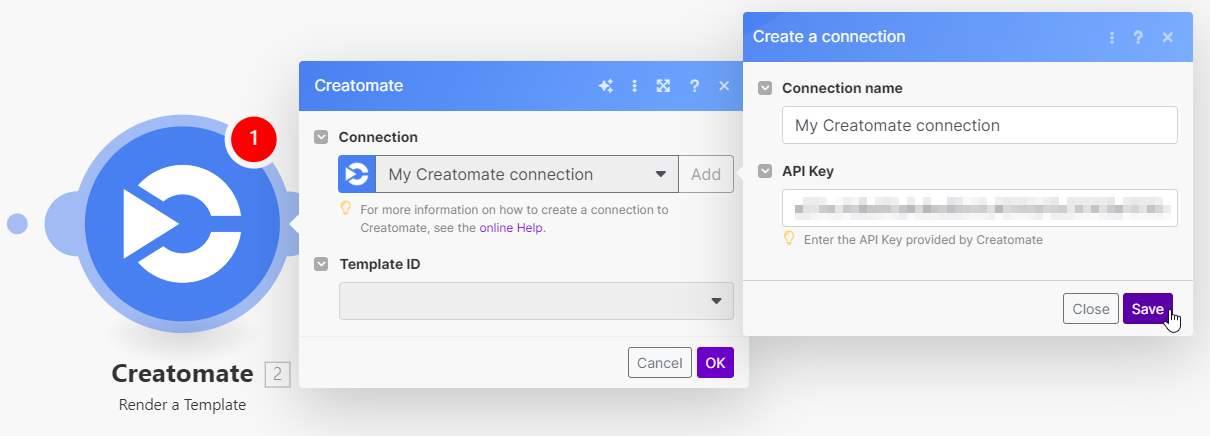Open help for the Creatomate panel
This screenshot has height=436, width=1210.
[694, 86]
